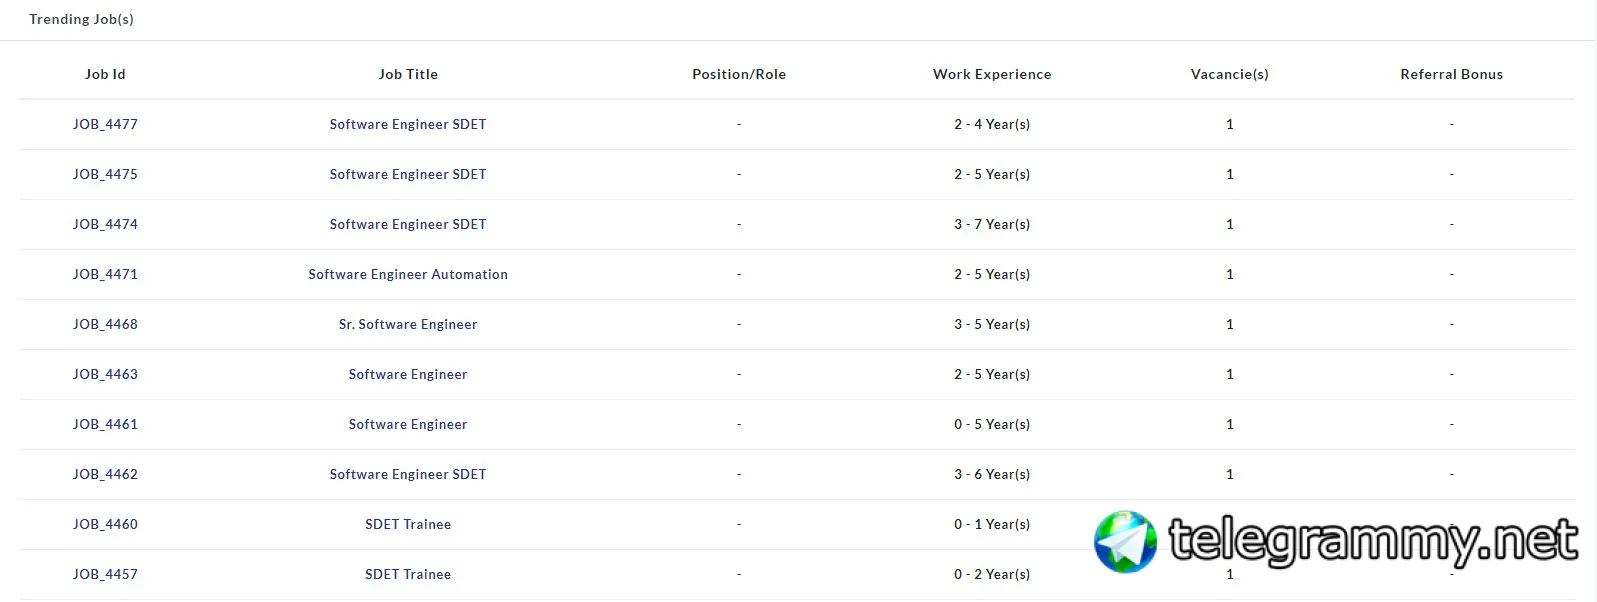Open job link JOB_4463

pyautogui.click(x=105, y=374)
